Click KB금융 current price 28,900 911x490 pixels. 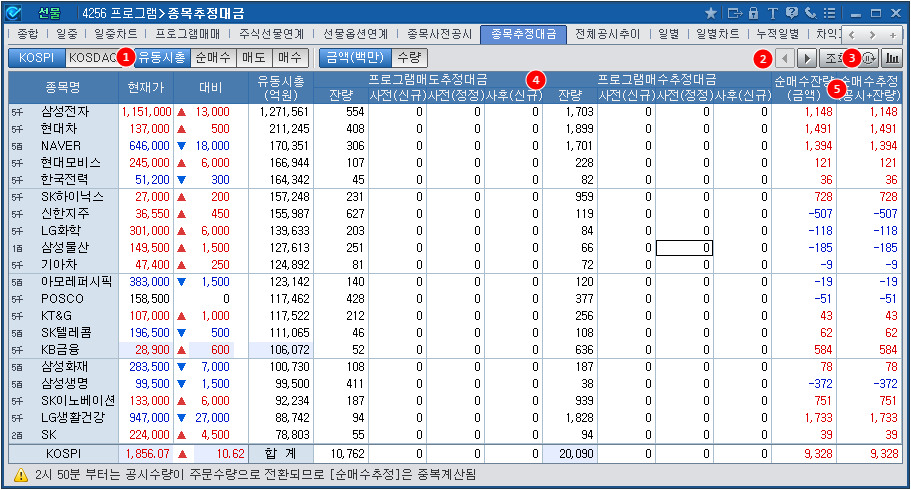[x=152, y=350]
